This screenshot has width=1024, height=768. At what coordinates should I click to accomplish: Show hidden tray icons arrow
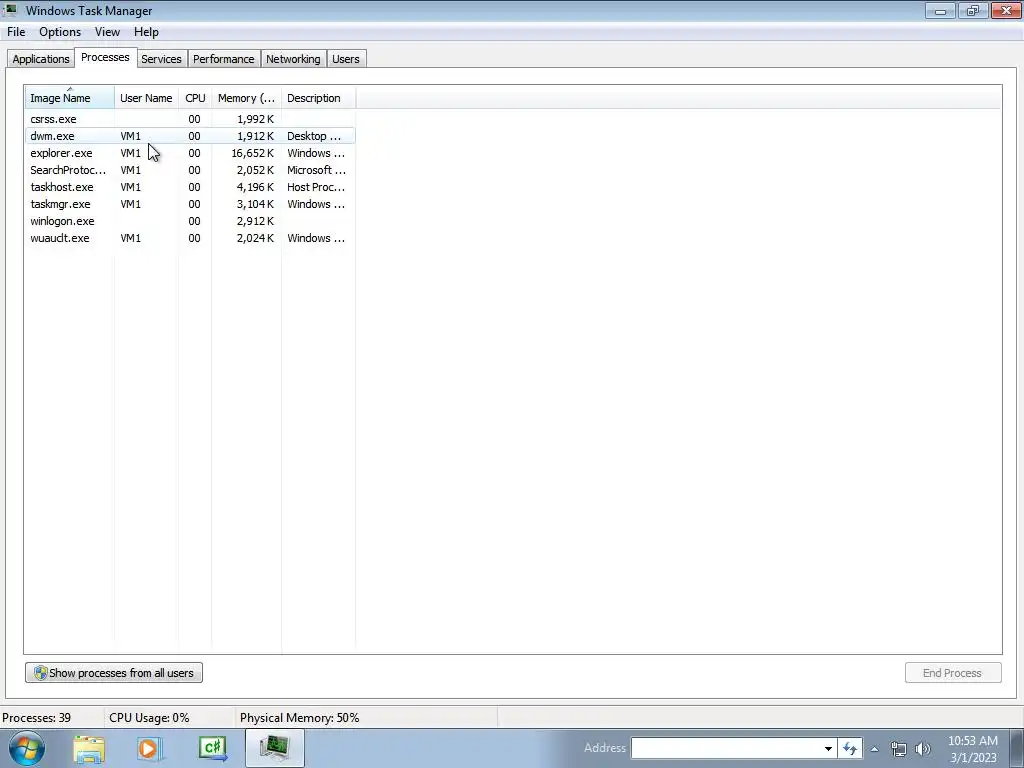click(x=874, y=749)
